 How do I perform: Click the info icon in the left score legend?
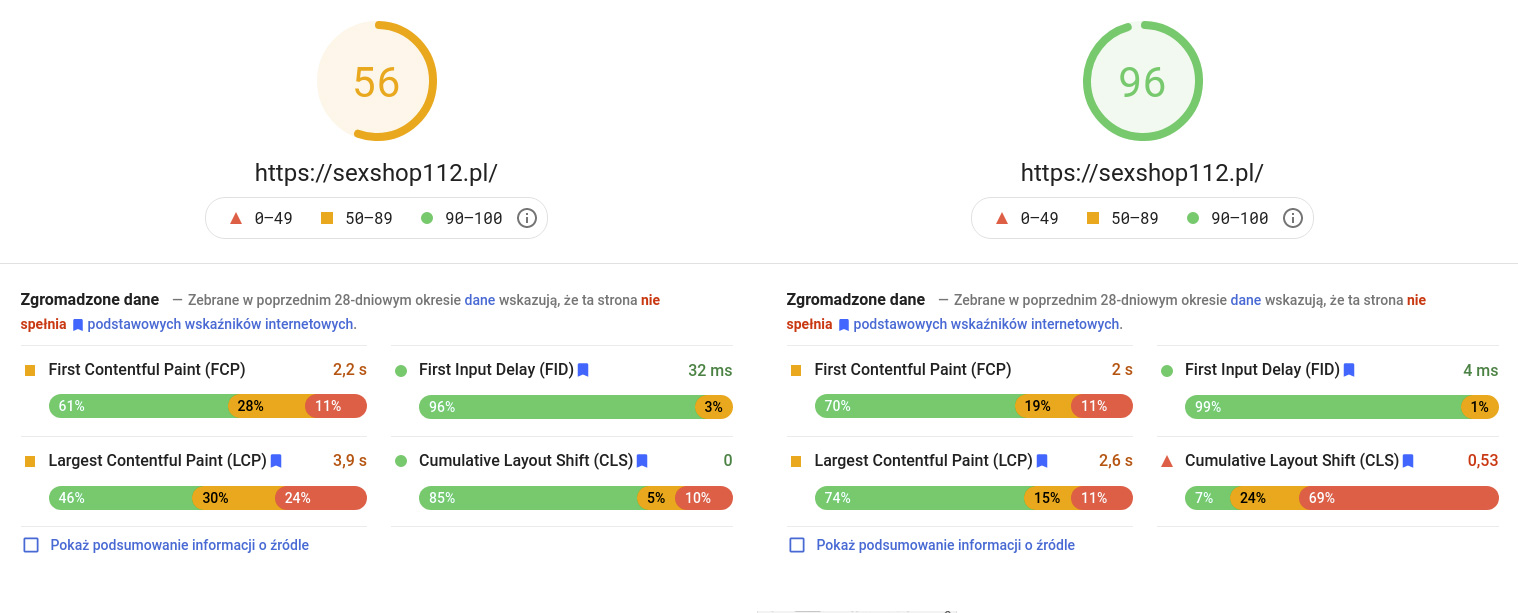(x=527, y=217)
